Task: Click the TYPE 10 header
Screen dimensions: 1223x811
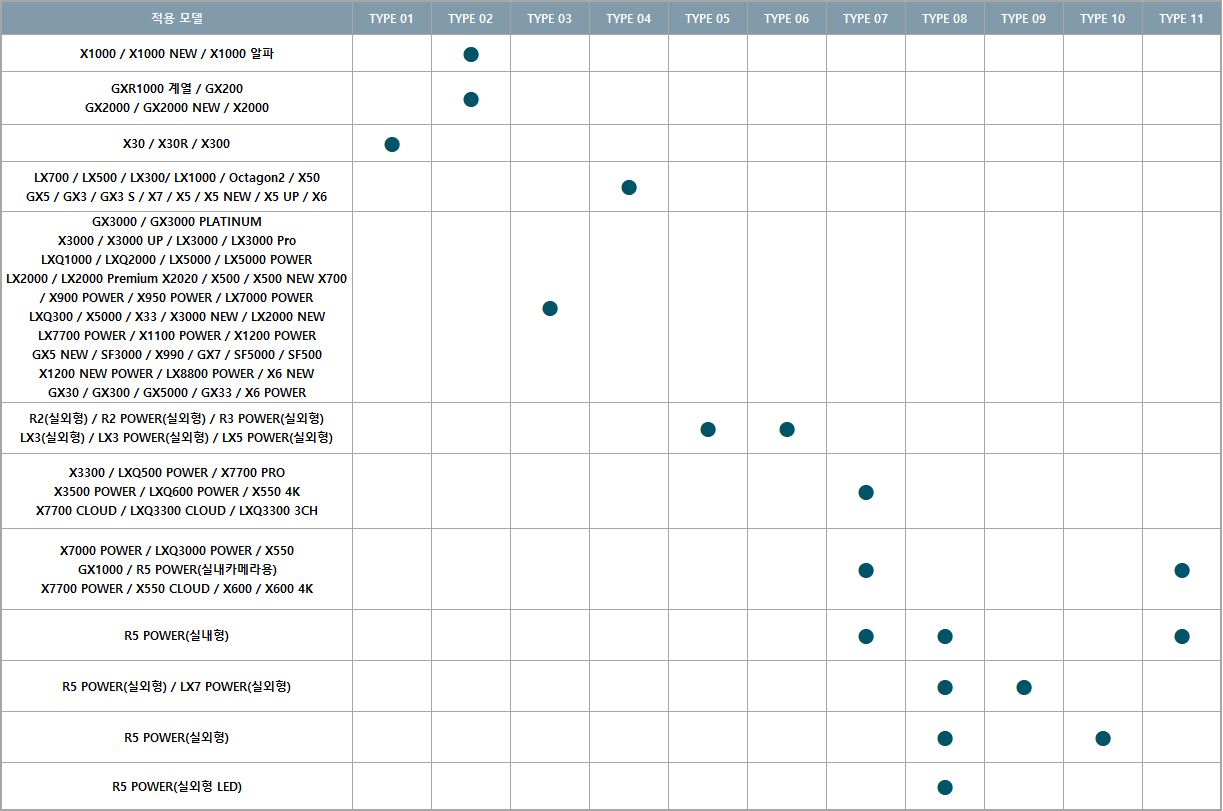Action: point(1103,18)
